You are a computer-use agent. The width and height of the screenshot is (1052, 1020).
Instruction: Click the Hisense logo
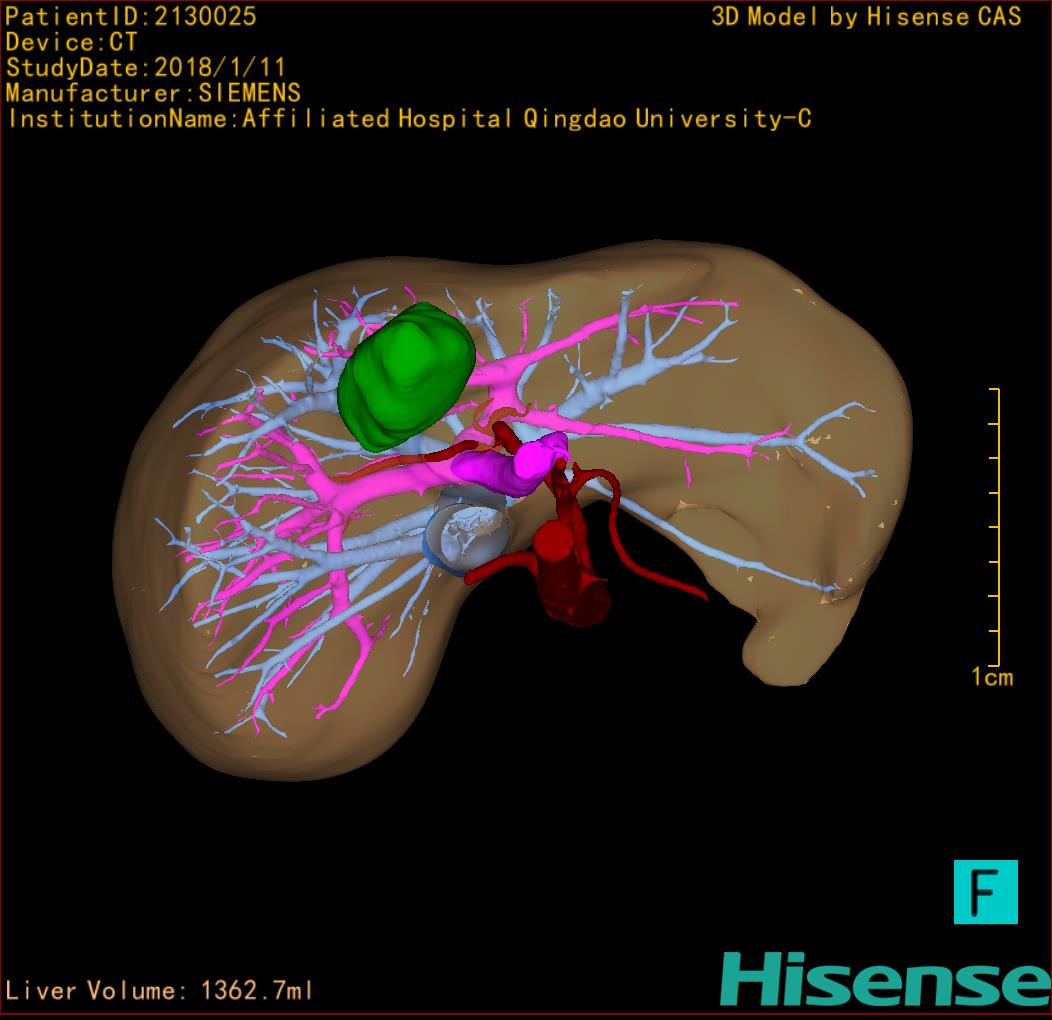pyautogui.click(x=886, y=979)
